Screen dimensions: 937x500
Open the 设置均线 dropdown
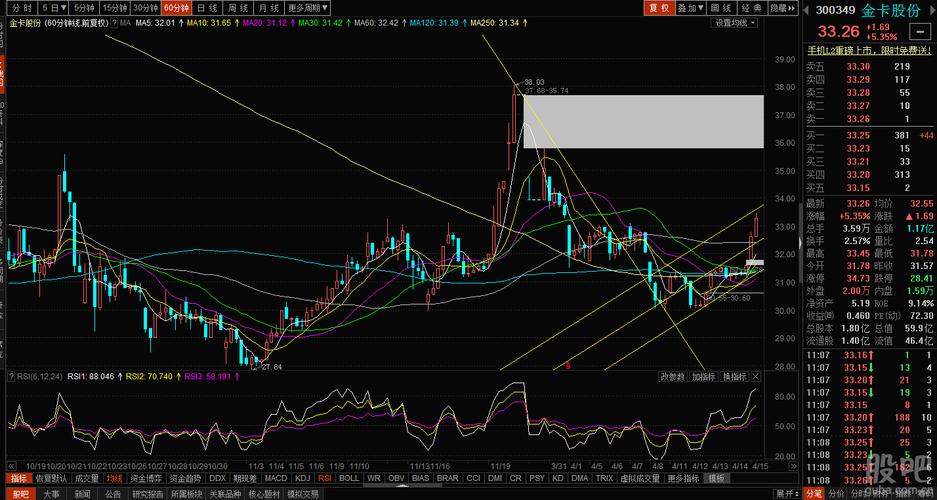click(x=736, y=23)
